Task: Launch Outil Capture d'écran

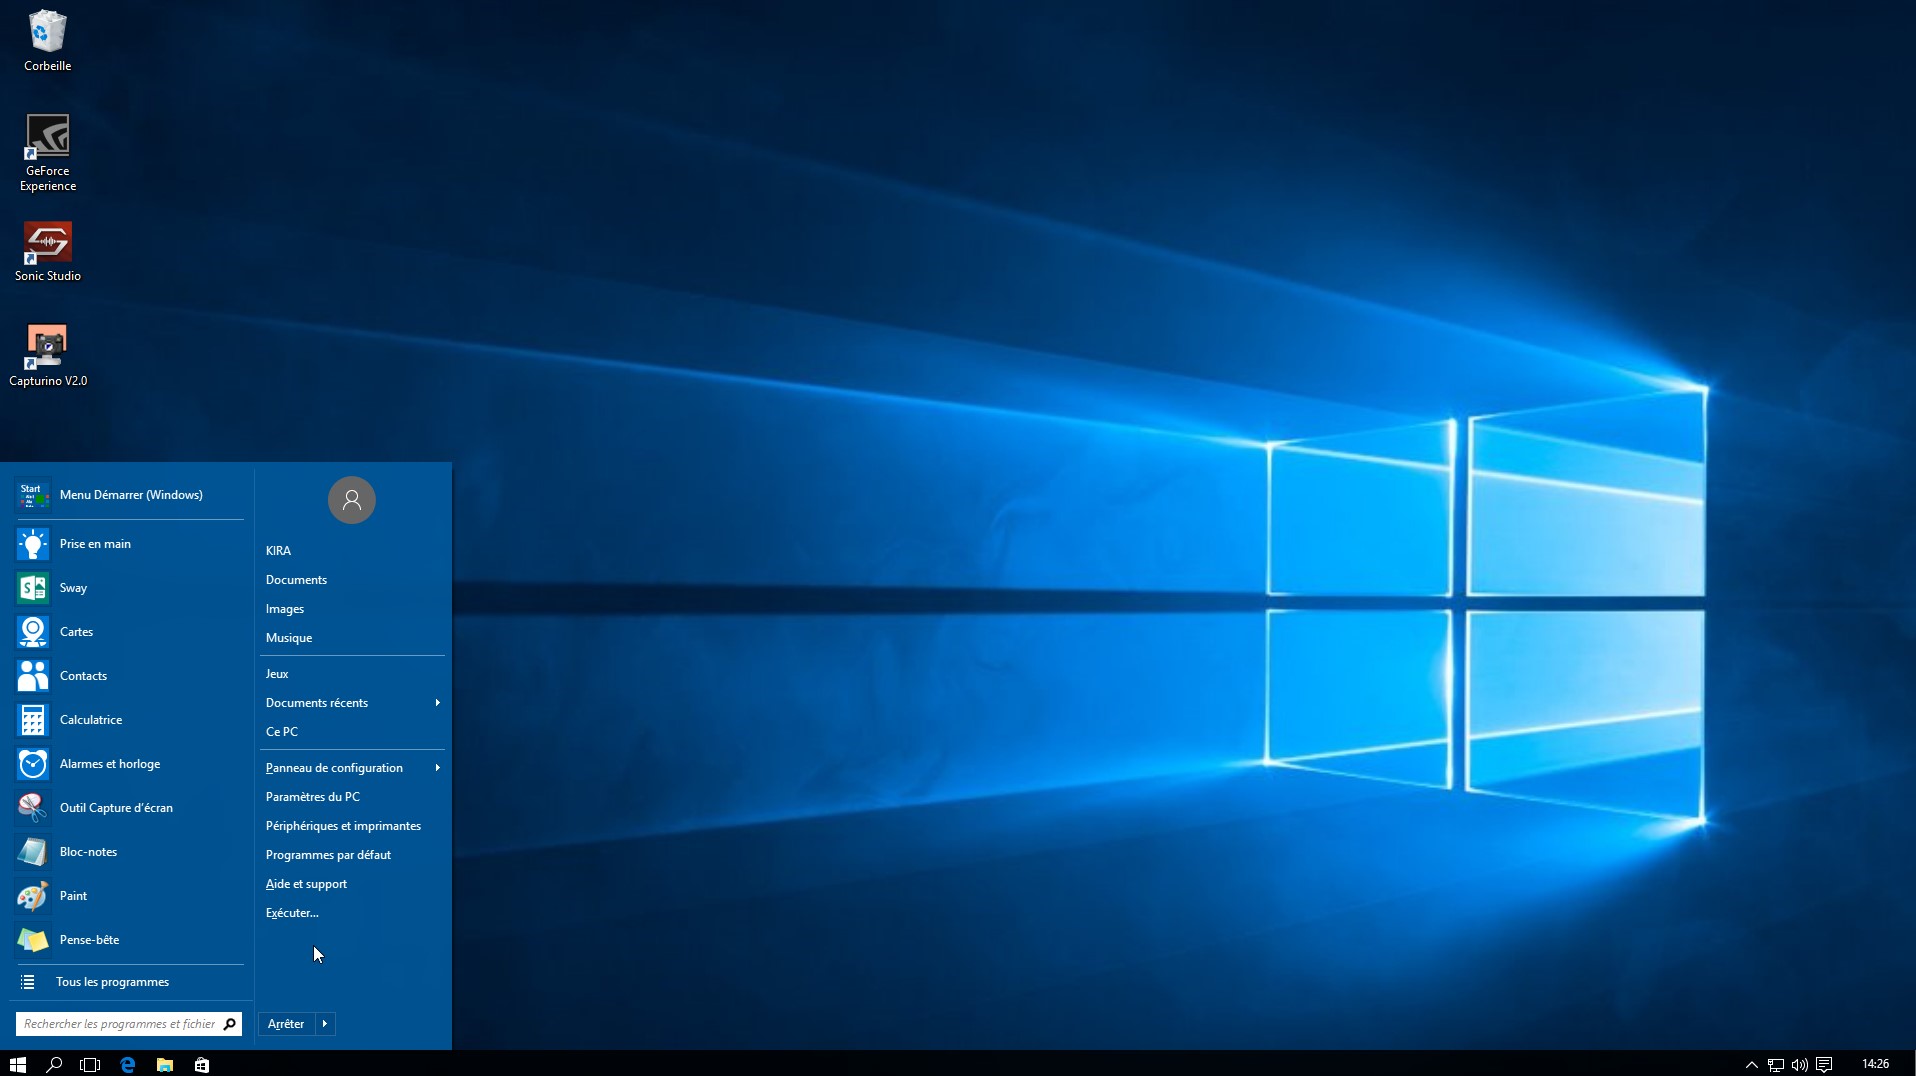Action: [x=129, y=808]
